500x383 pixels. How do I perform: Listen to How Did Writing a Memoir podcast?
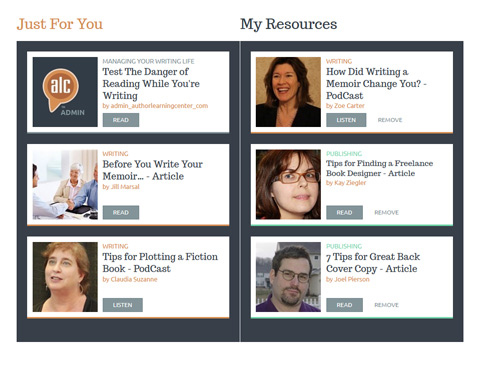click(346, 120)
